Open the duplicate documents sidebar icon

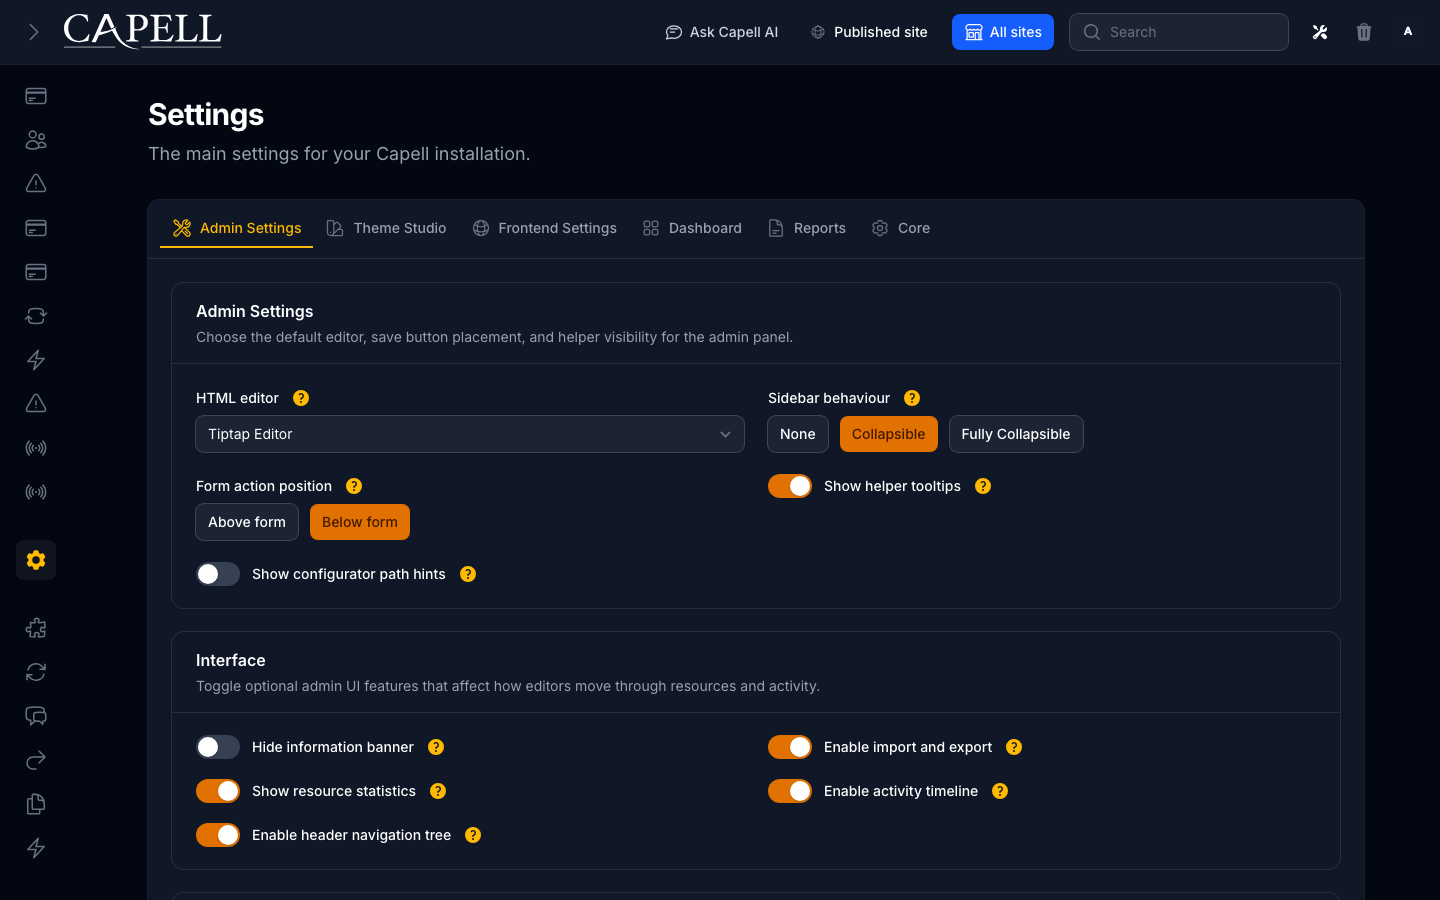click(36, 804)
